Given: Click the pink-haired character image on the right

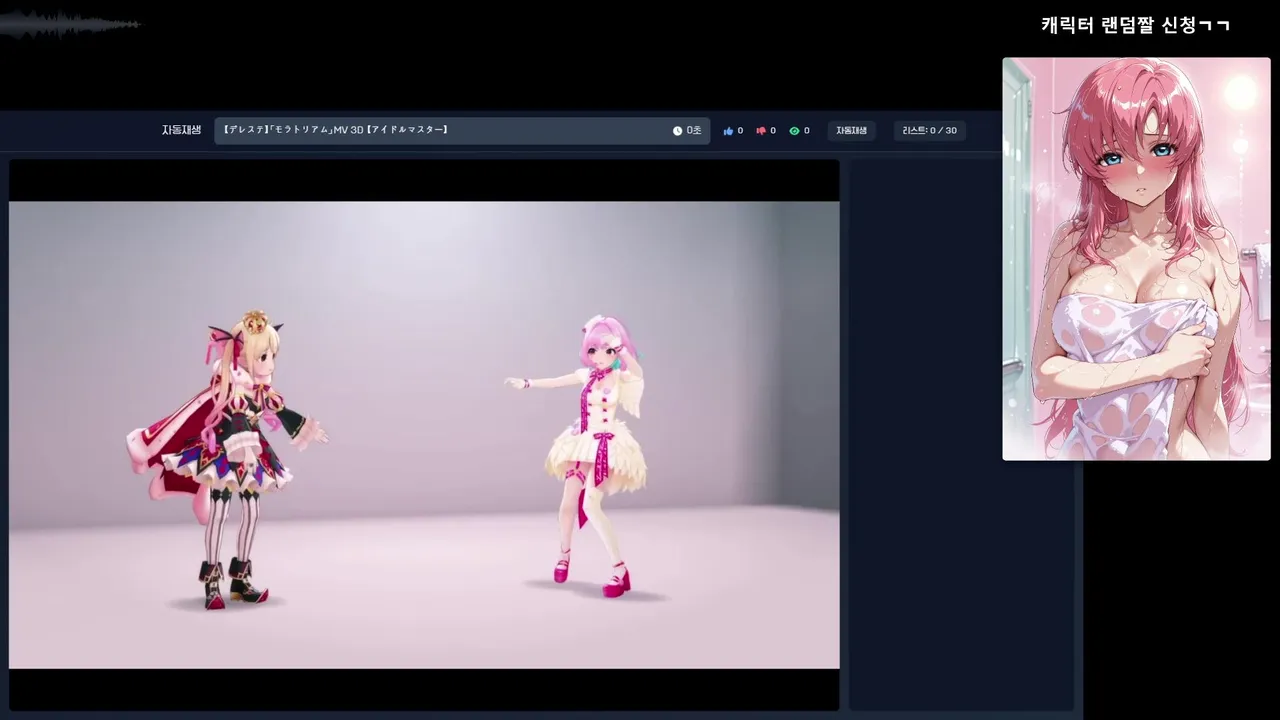Looking at the screenshot, I should [1136, 259].
